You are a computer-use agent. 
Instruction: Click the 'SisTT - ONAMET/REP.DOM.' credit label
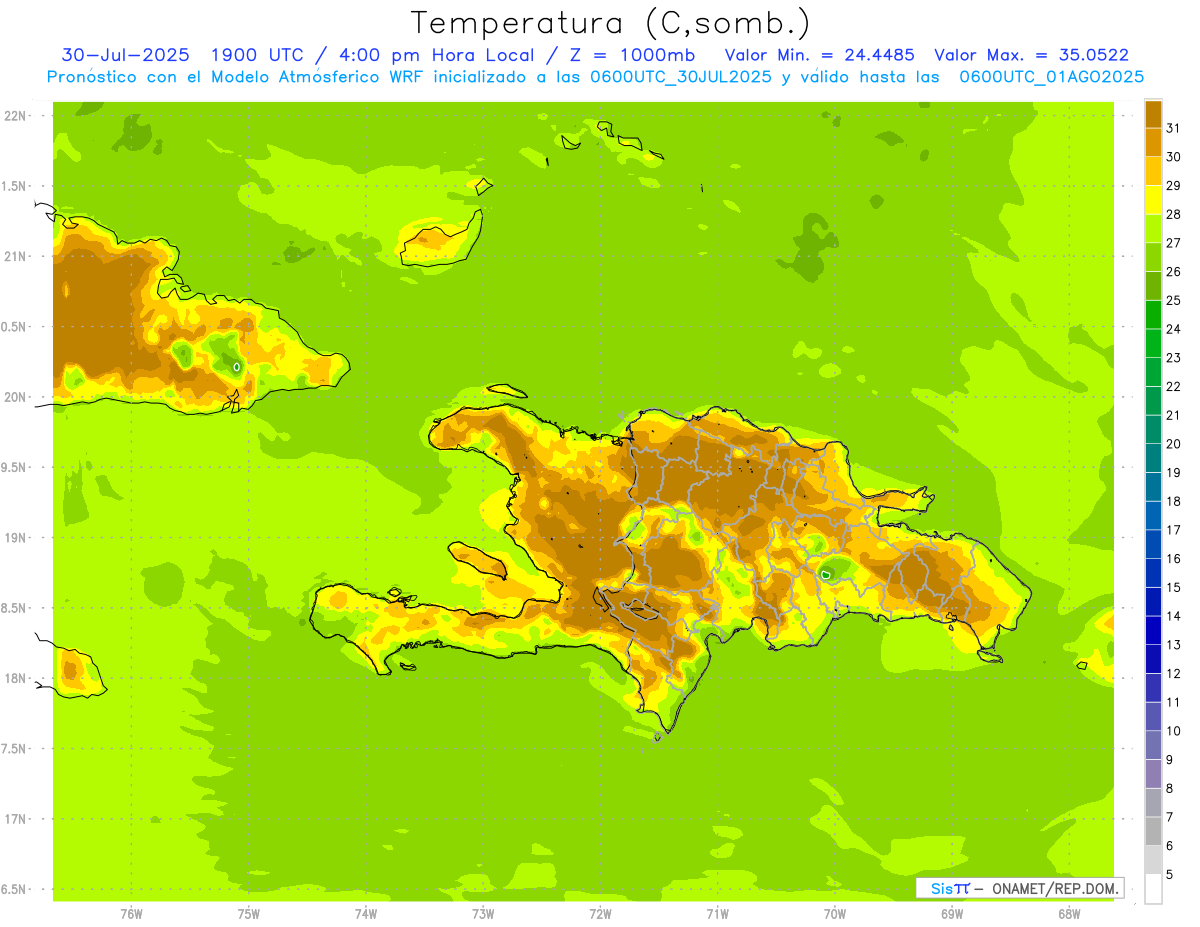tap(1020, 888)
